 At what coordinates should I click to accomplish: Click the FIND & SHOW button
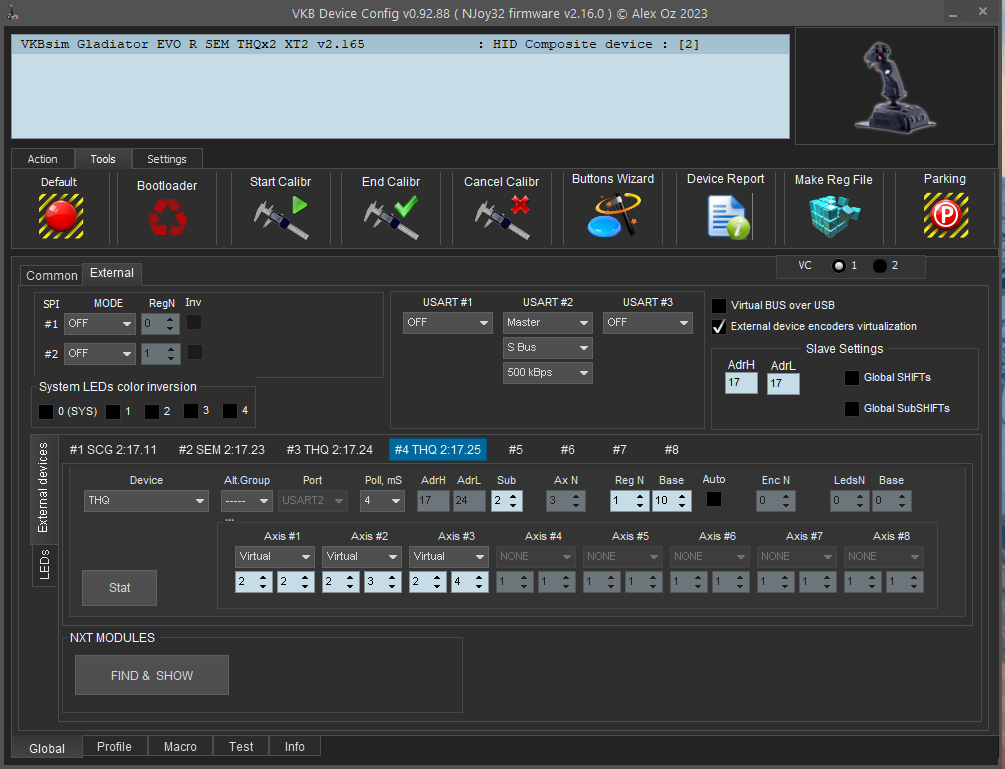[152, 675]
